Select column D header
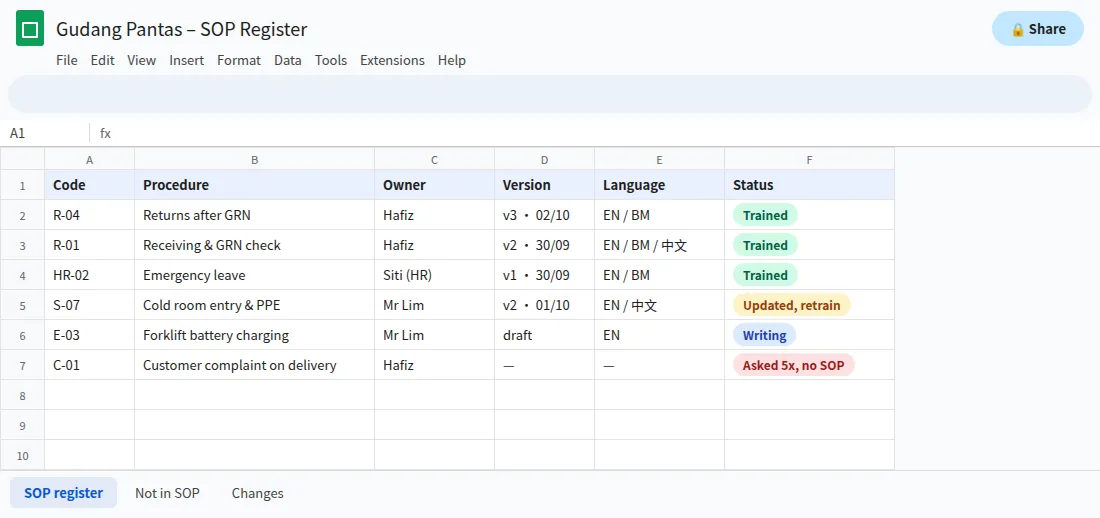 coord(544,159)
